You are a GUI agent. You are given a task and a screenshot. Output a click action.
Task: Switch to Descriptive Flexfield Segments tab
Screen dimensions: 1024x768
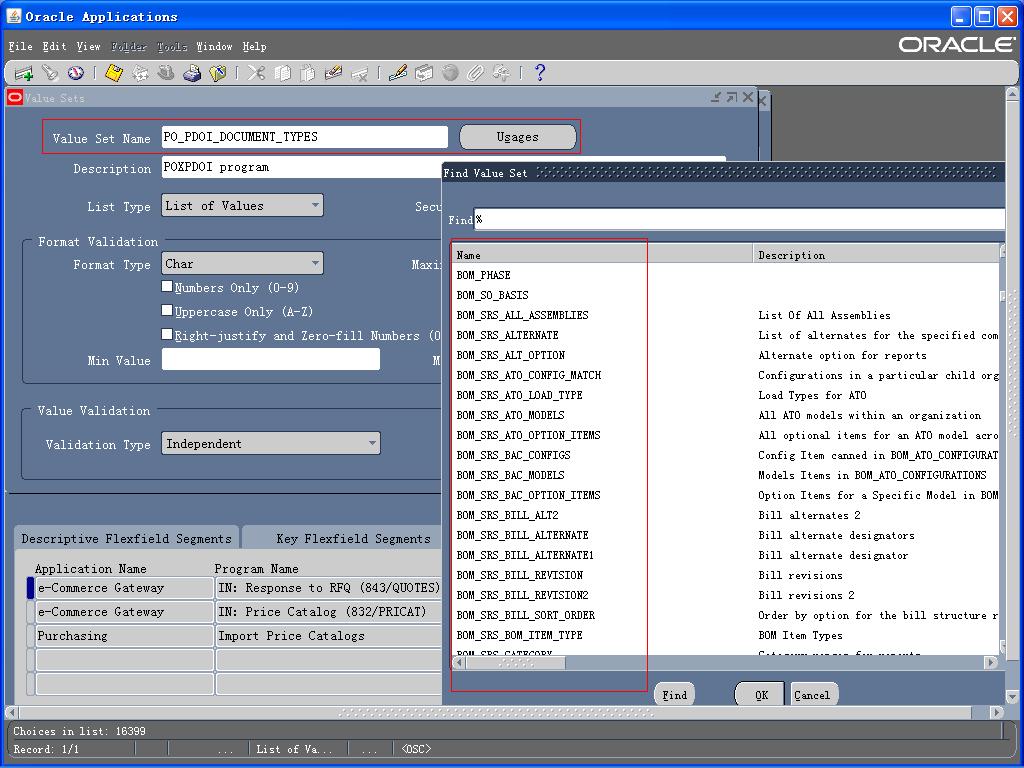pyautogui.click(x=127, y=538)
